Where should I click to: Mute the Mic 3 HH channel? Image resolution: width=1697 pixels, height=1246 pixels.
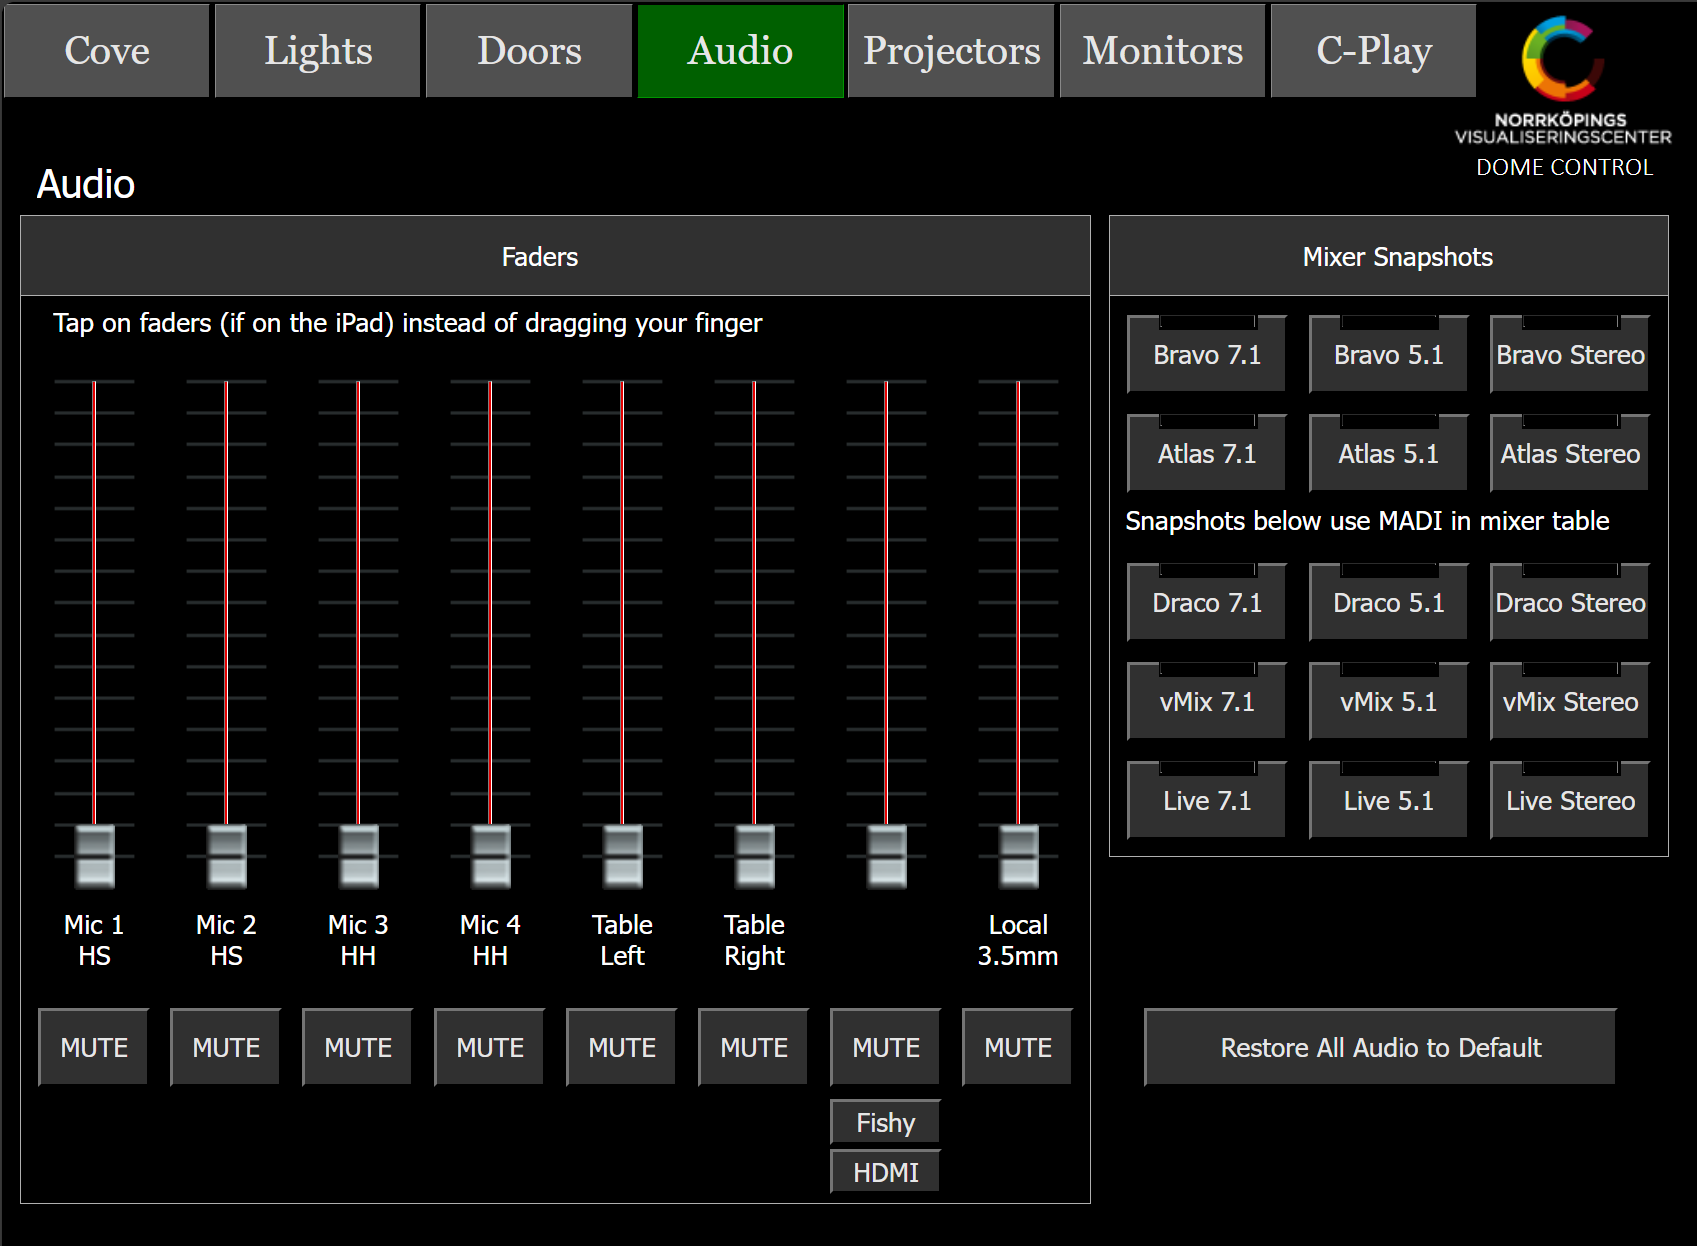[x=358, y=1047]
